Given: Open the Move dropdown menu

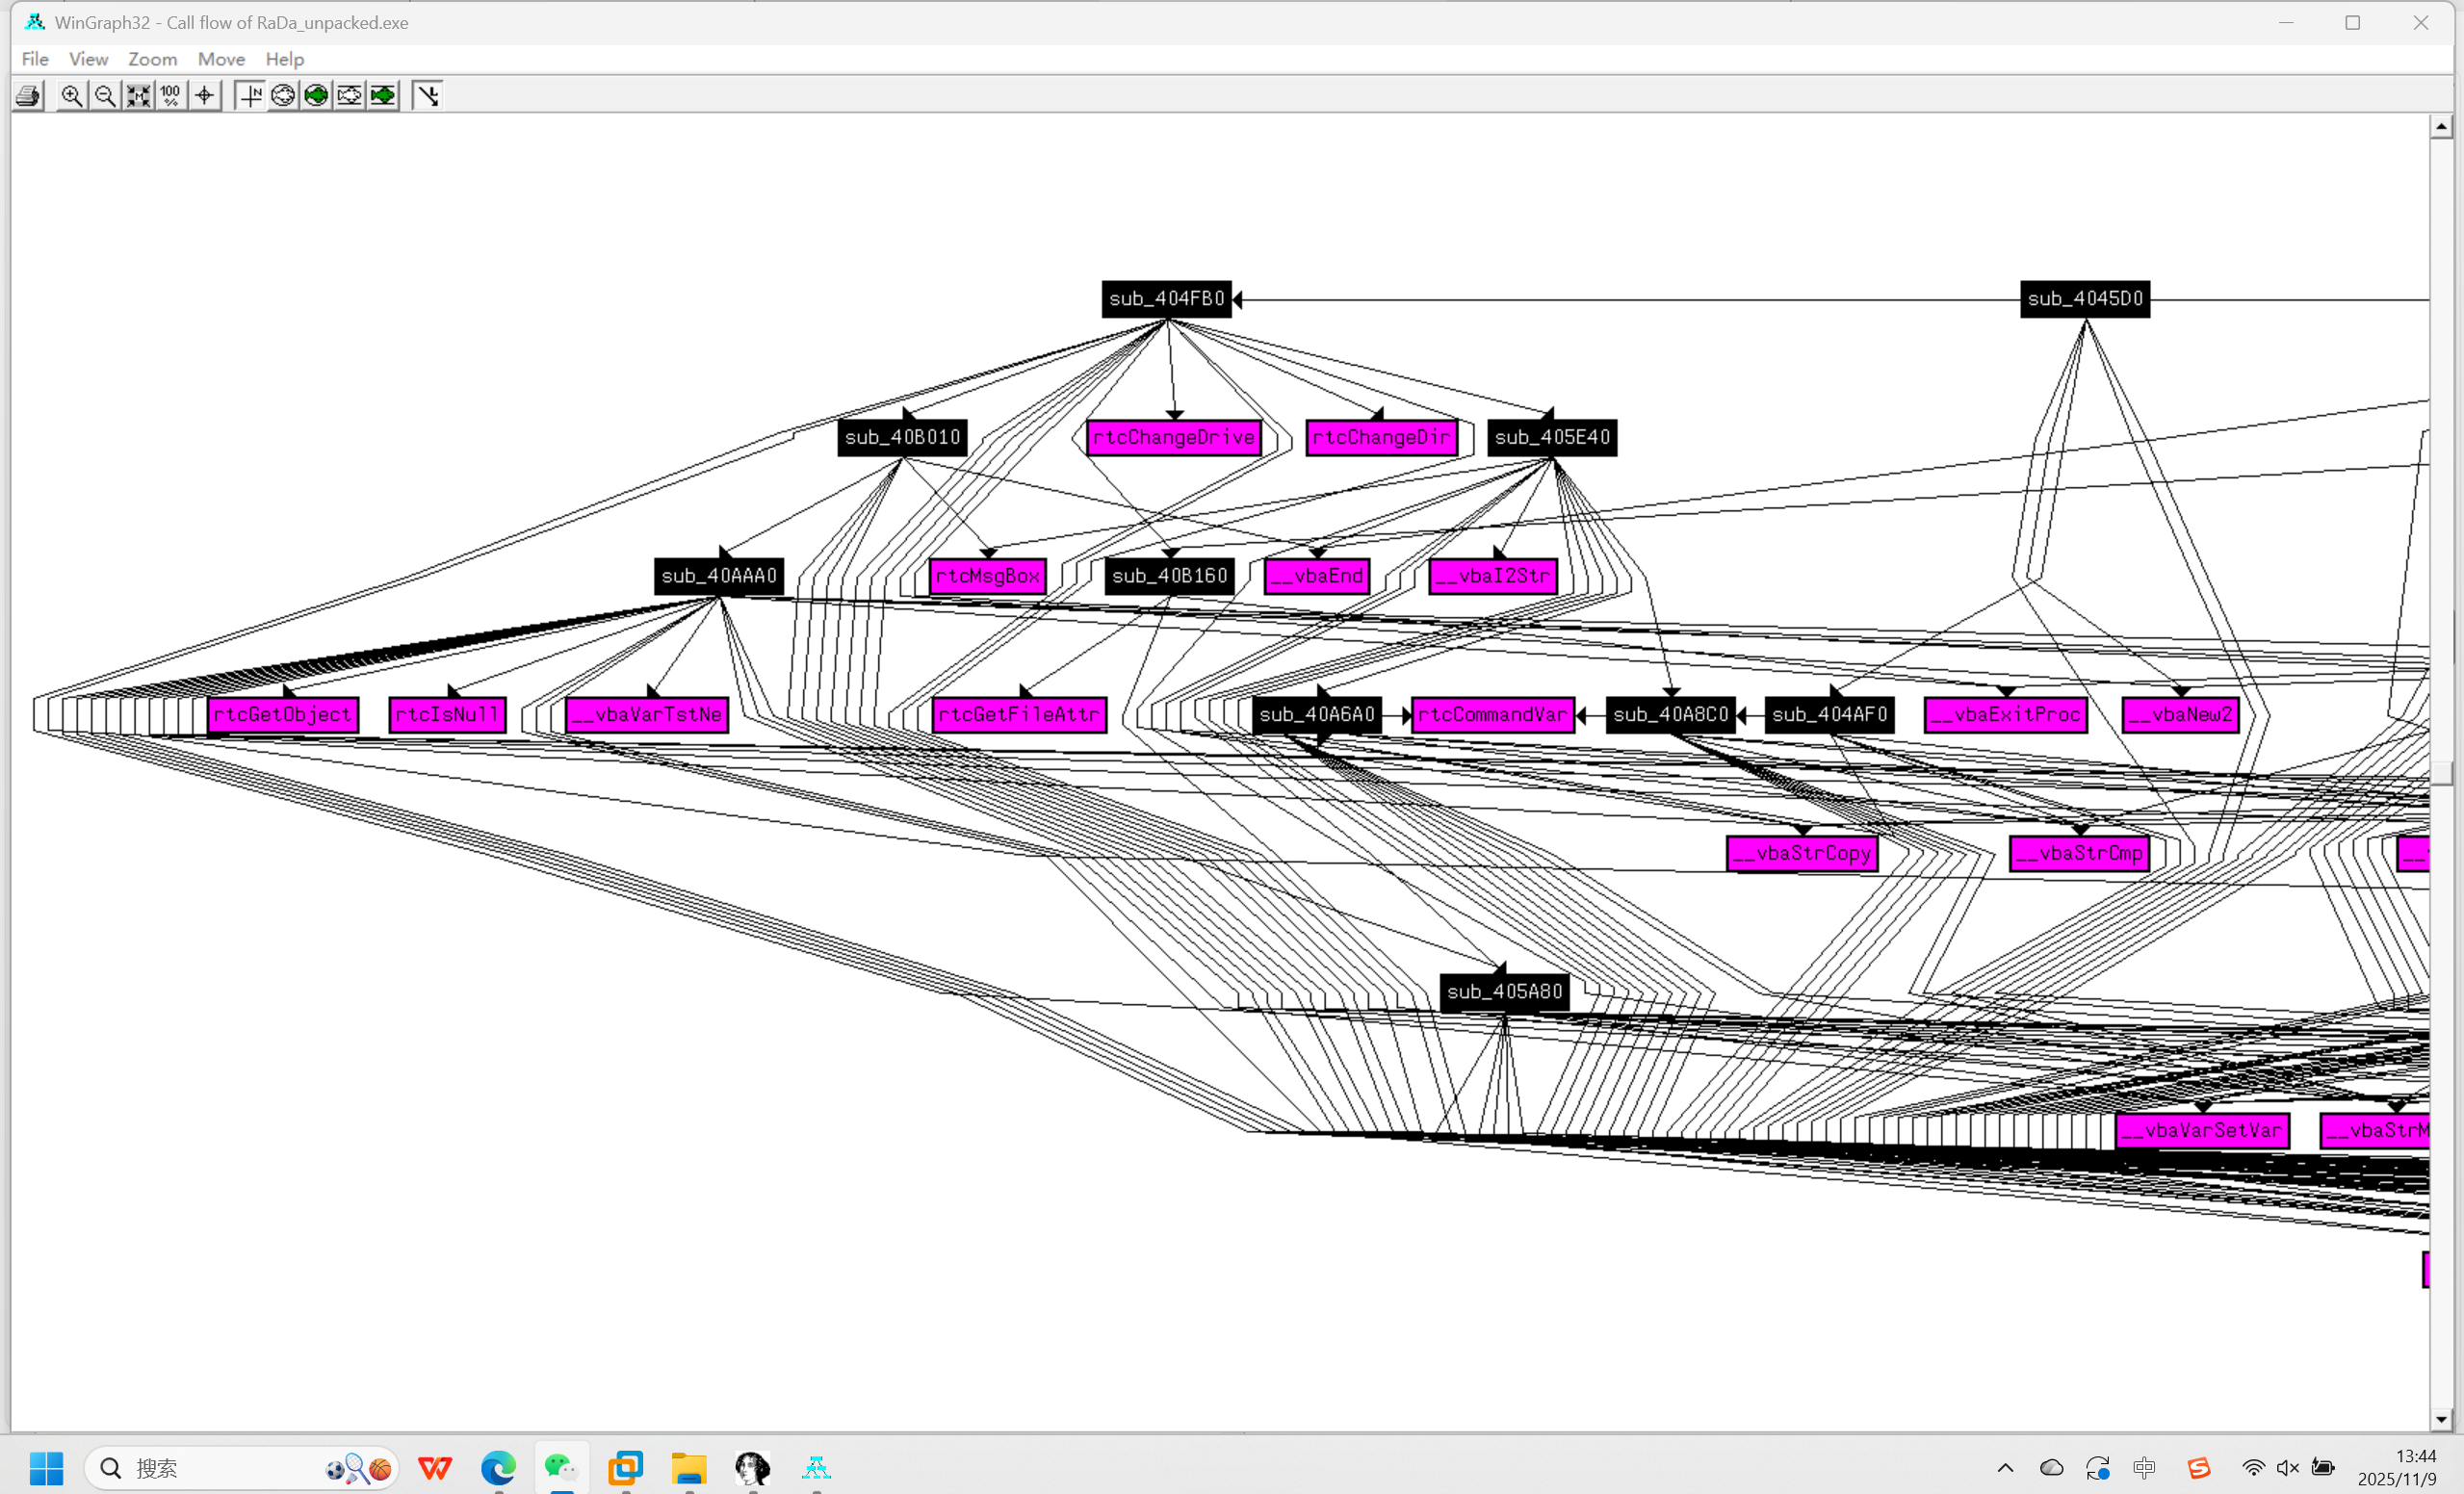Looking at the screenshot, I should (221, 59).
